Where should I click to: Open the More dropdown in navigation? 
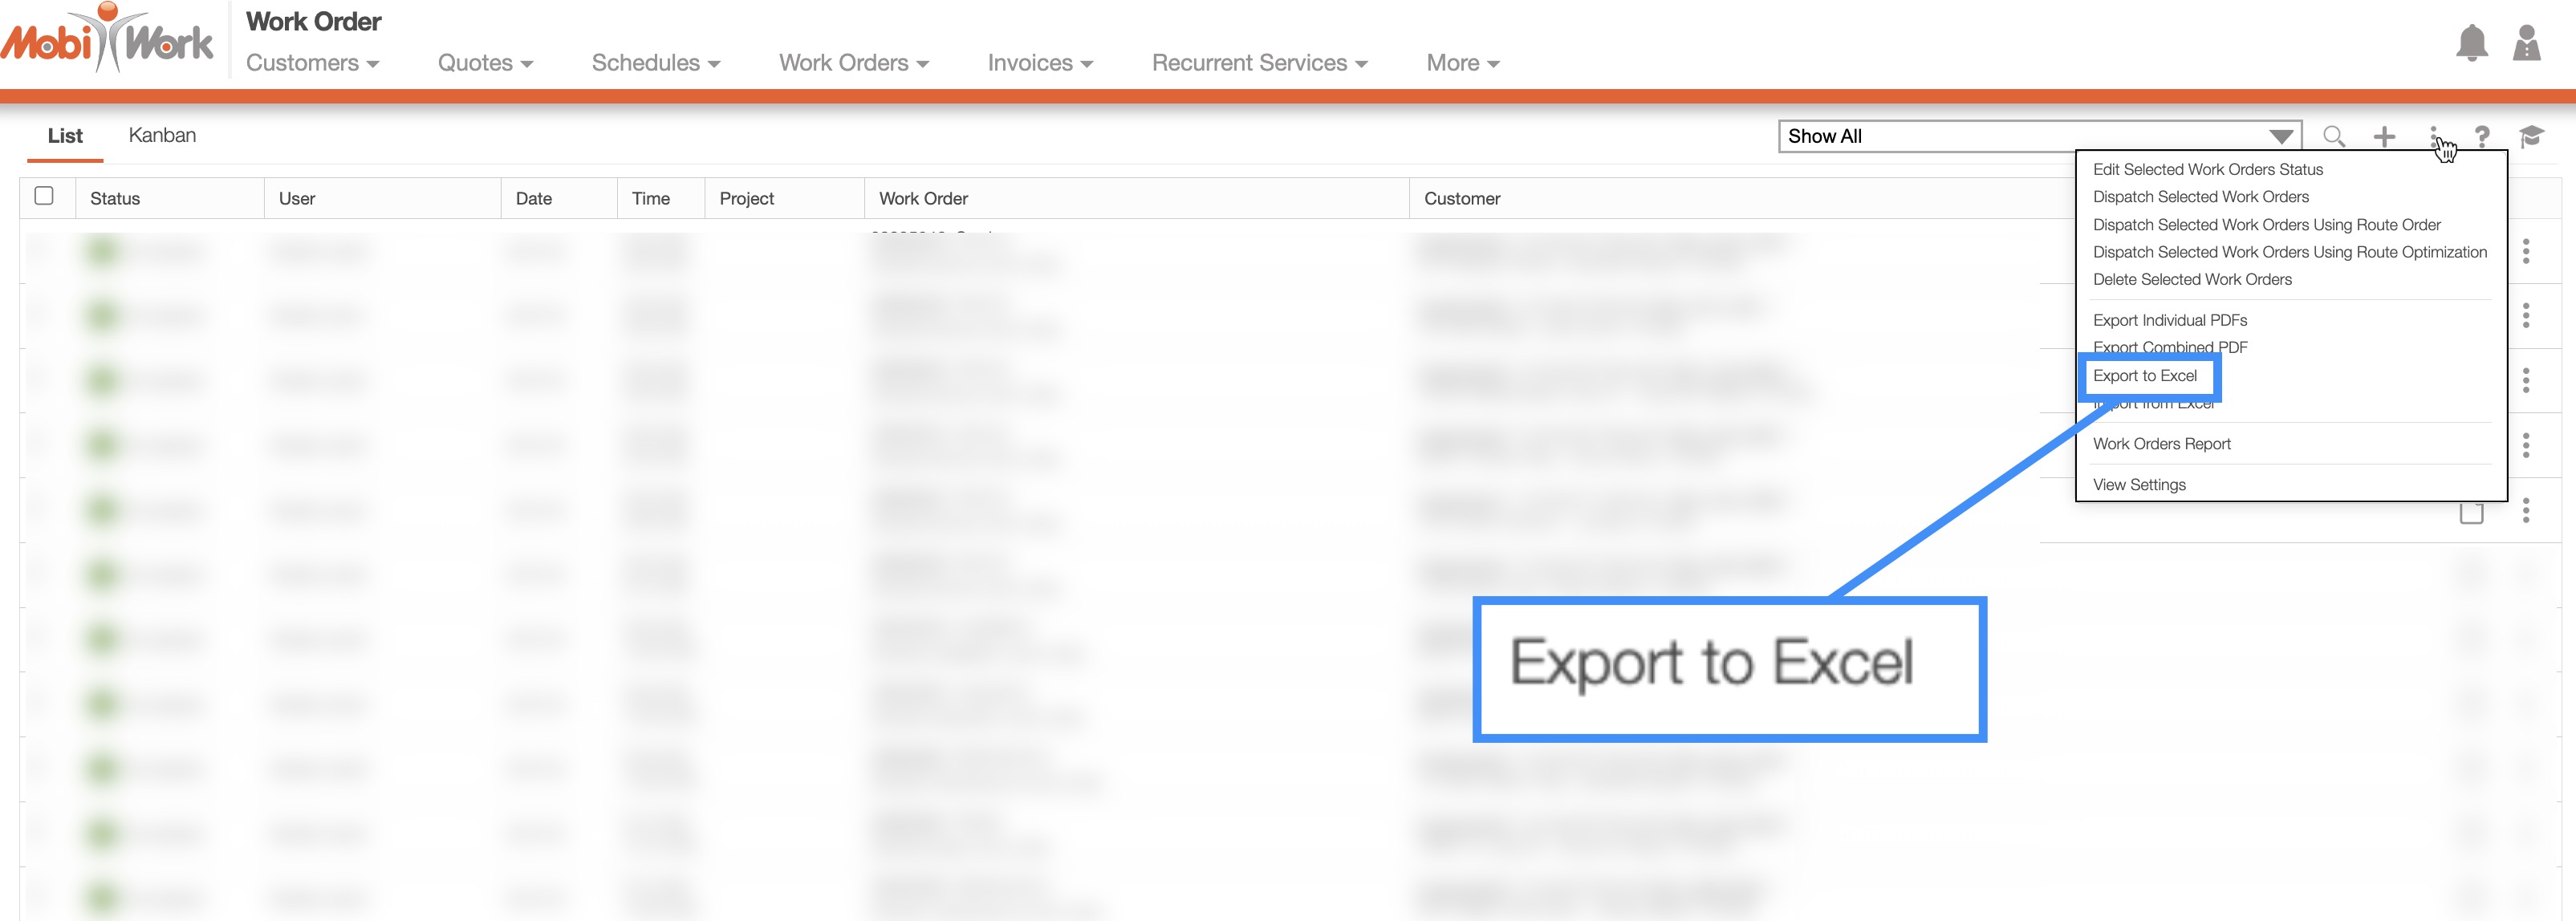(1462, 63)
